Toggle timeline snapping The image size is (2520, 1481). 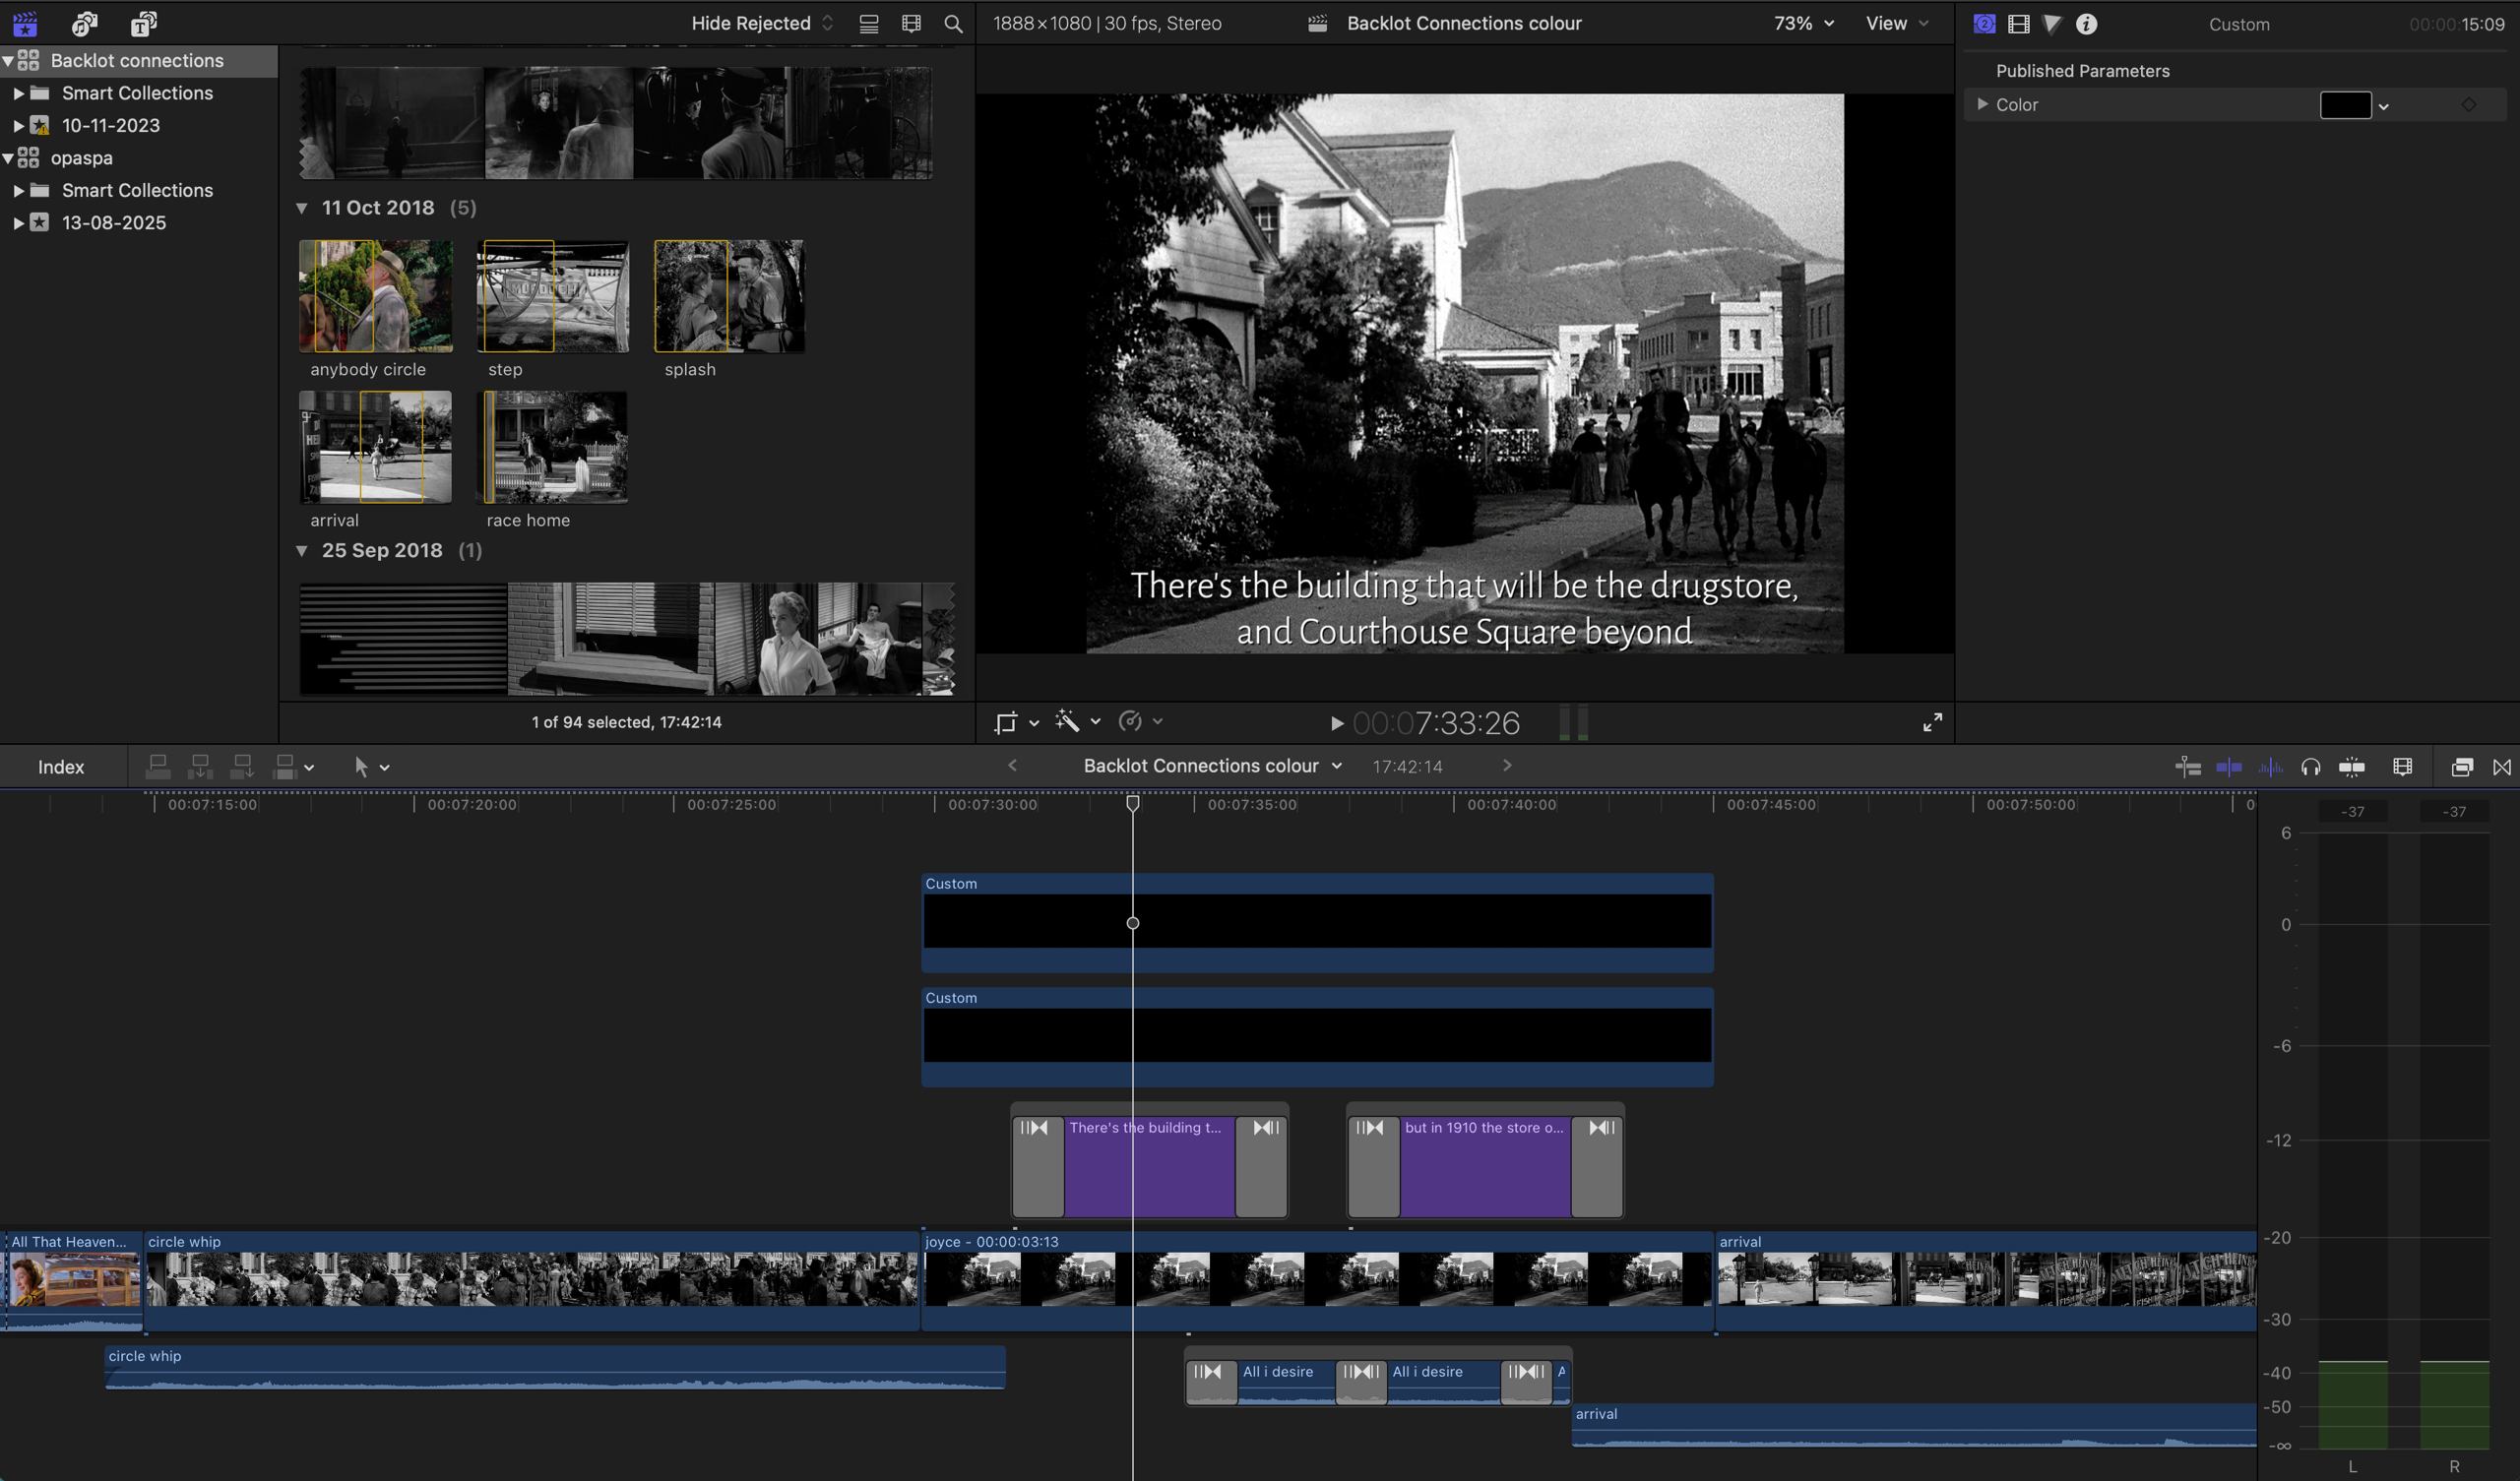coord(2352,767)
